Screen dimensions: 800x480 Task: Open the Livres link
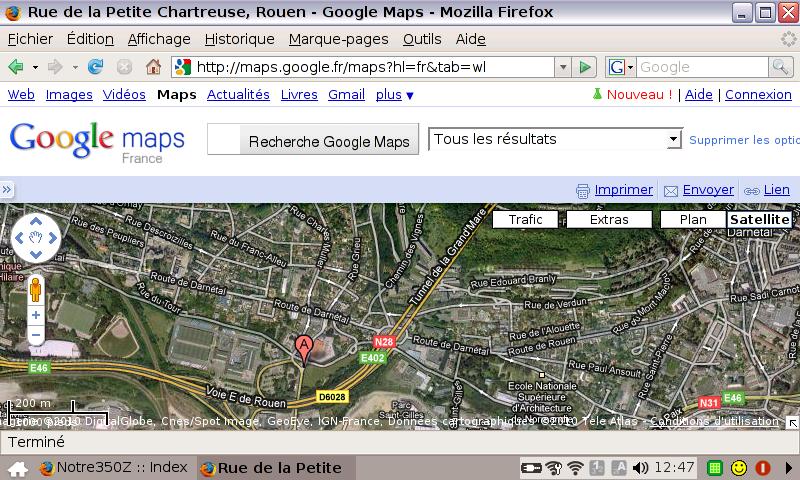coord(299,95)
